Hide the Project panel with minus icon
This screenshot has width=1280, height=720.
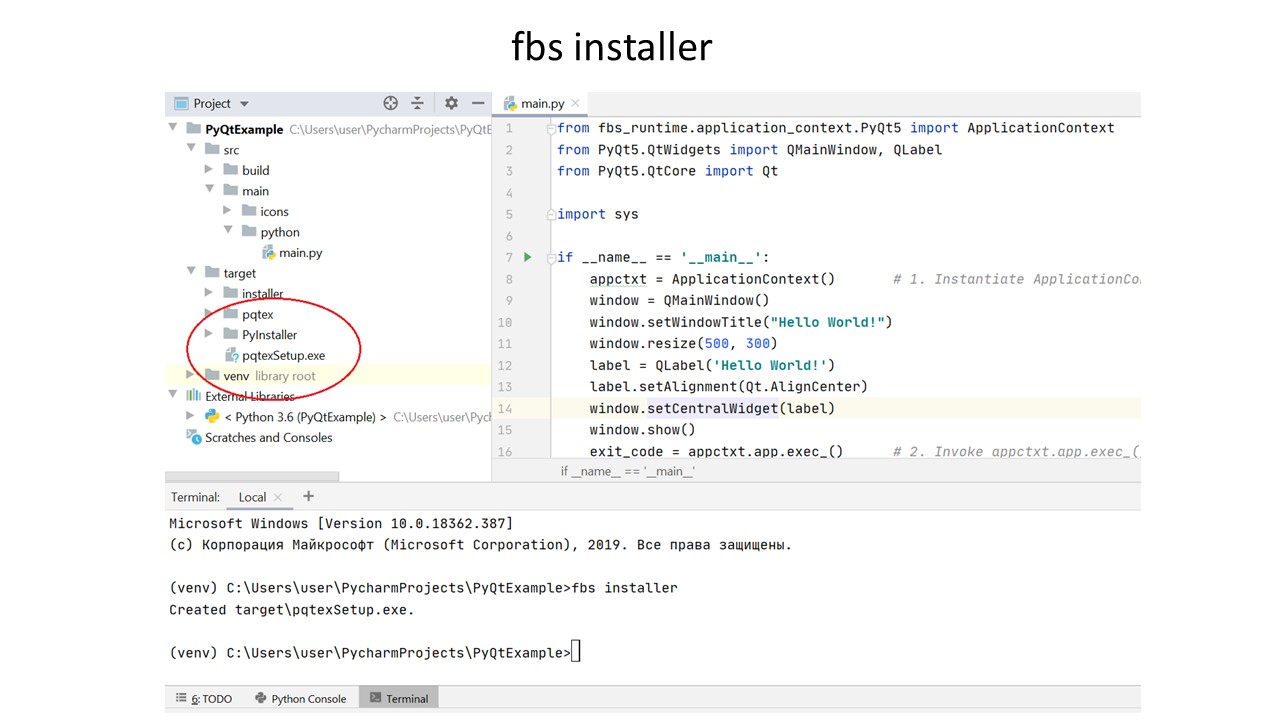[478, 103]
